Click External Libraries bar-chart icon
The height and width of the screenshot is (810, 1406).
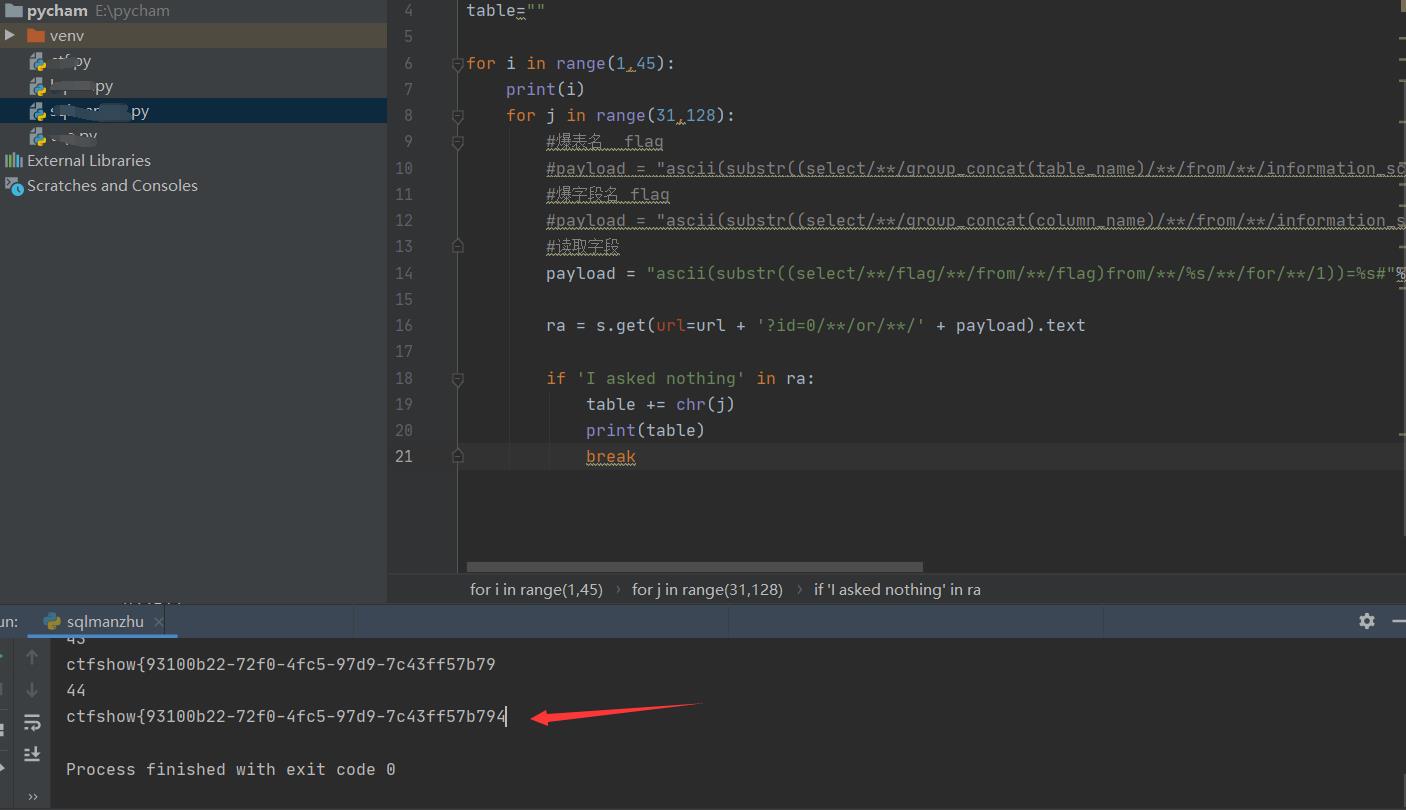[x=14, y=160]
